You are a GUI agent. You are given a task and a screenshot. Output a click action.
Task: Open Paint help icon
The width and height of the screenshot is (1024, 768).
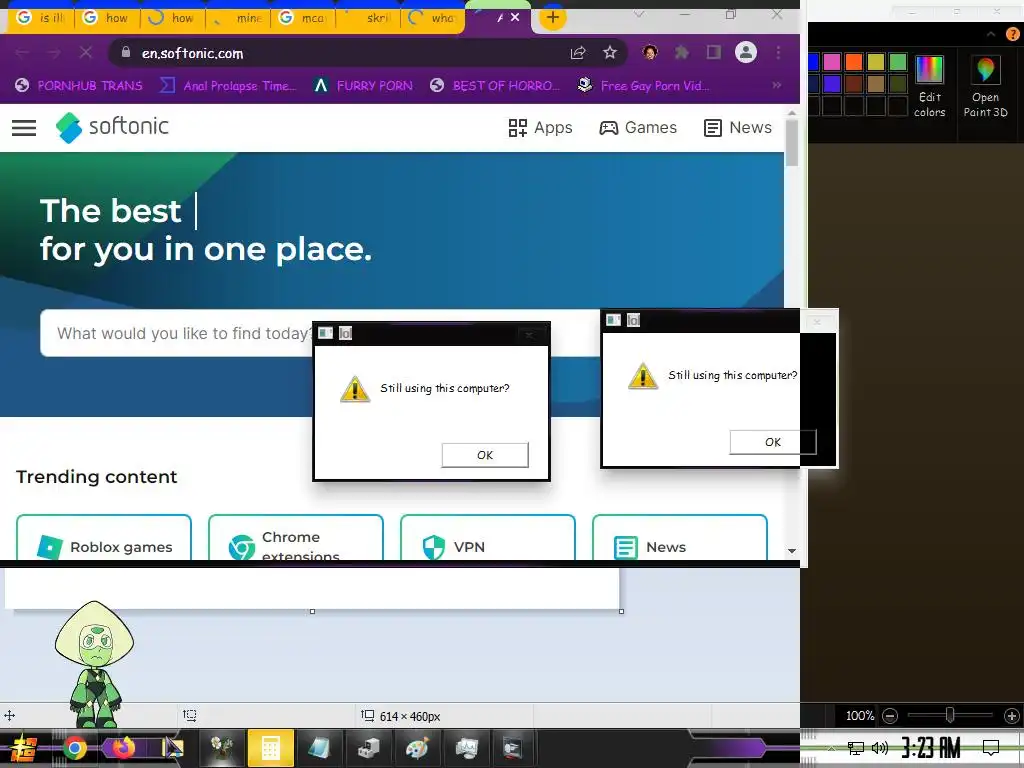point(1014,34)
